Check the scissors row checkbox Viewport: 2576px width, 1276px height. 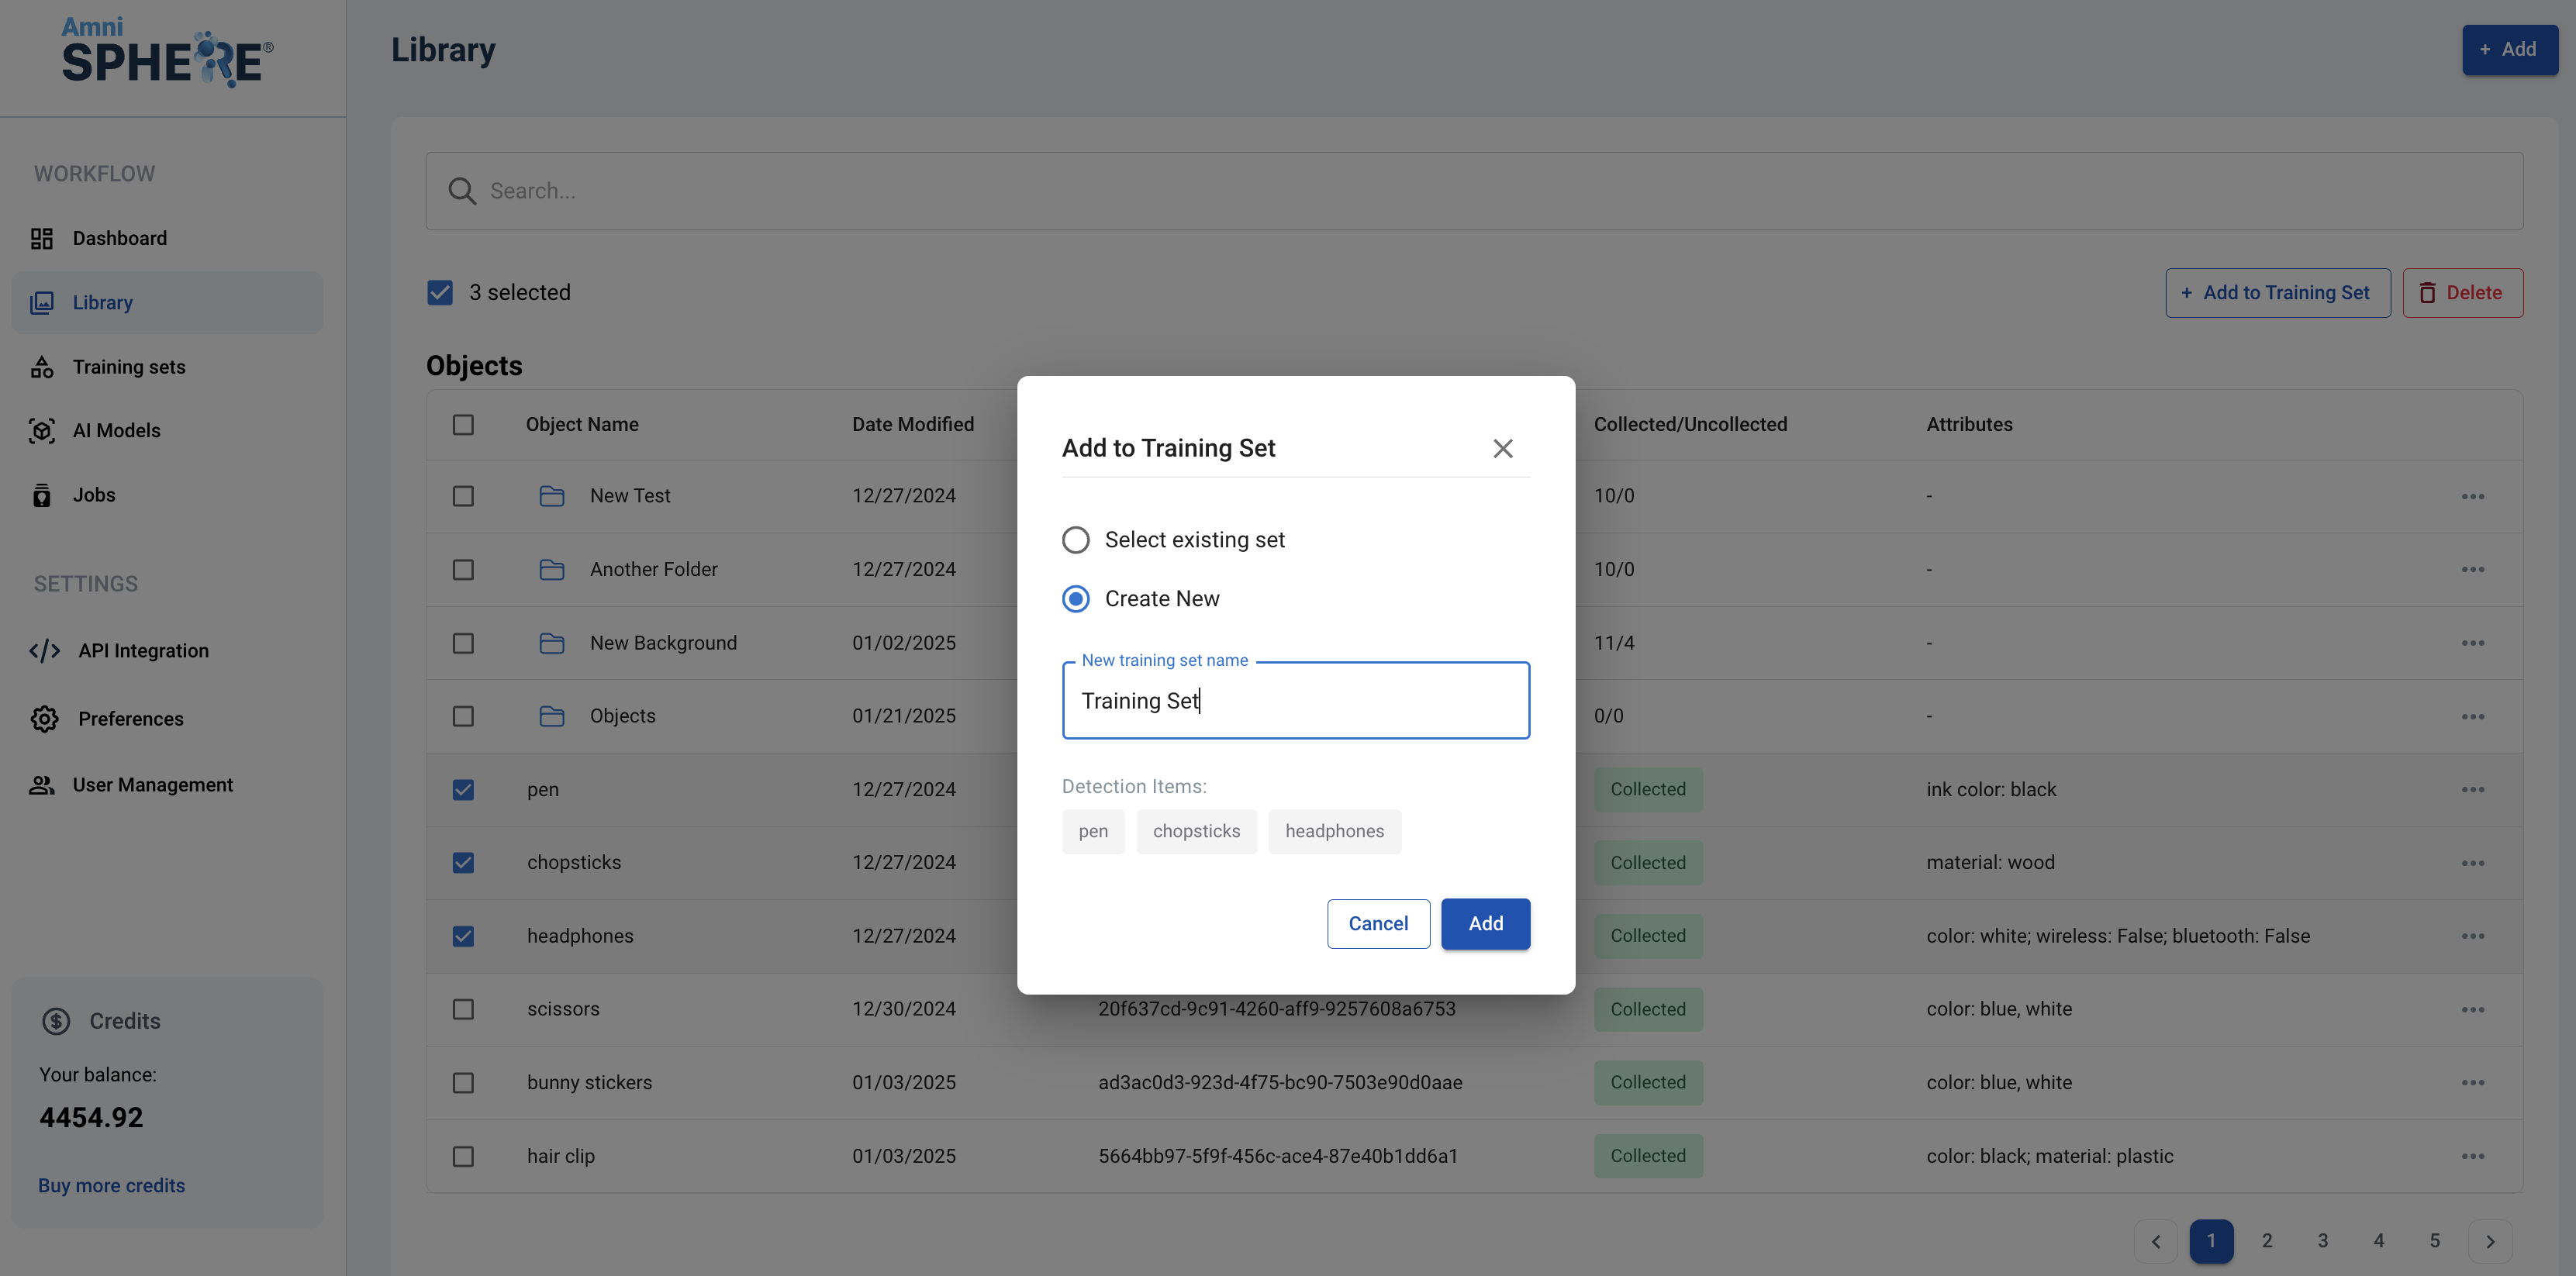[x=463, y=1009]
